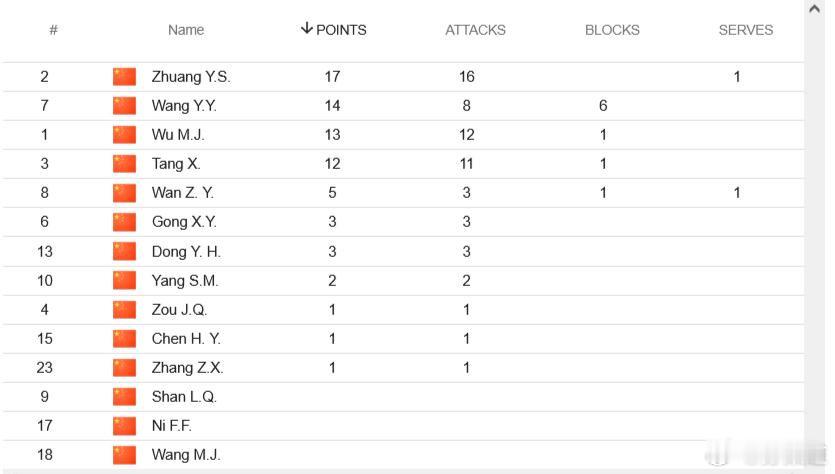Viewport: 835px width, 474px height.
Task: Click the China flag beside Zhuang Y.S.
Action: (x=124, y=77)
